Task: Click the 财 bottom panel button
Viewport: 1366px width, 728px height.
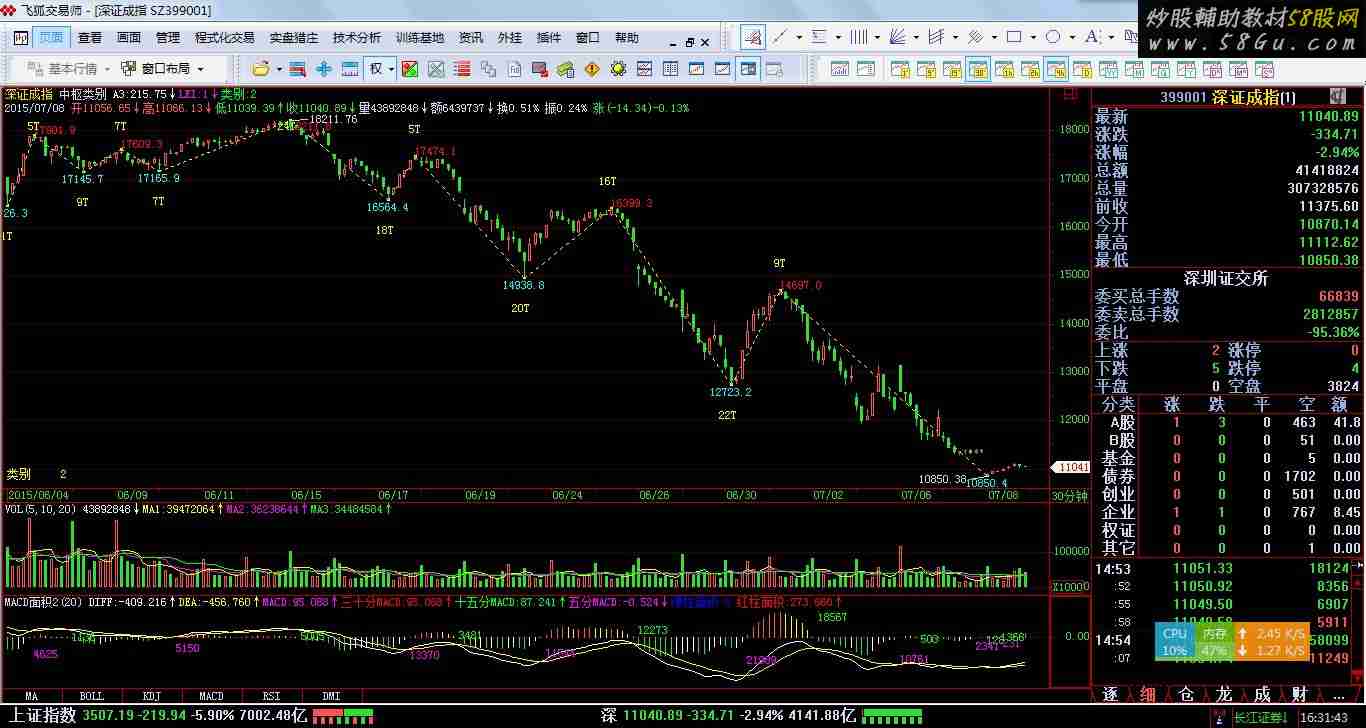Action: click(1300, 694)
